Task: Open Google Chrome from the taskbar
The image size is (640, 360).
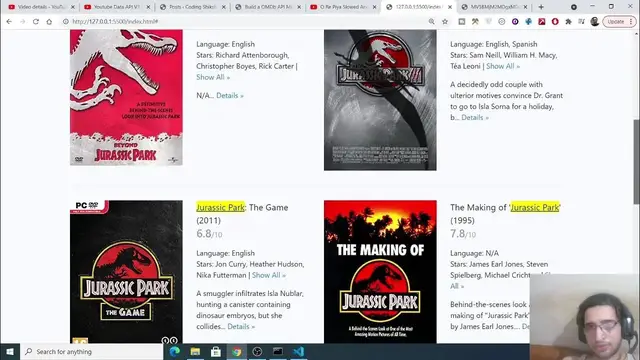Action: (x=237, y=351)
